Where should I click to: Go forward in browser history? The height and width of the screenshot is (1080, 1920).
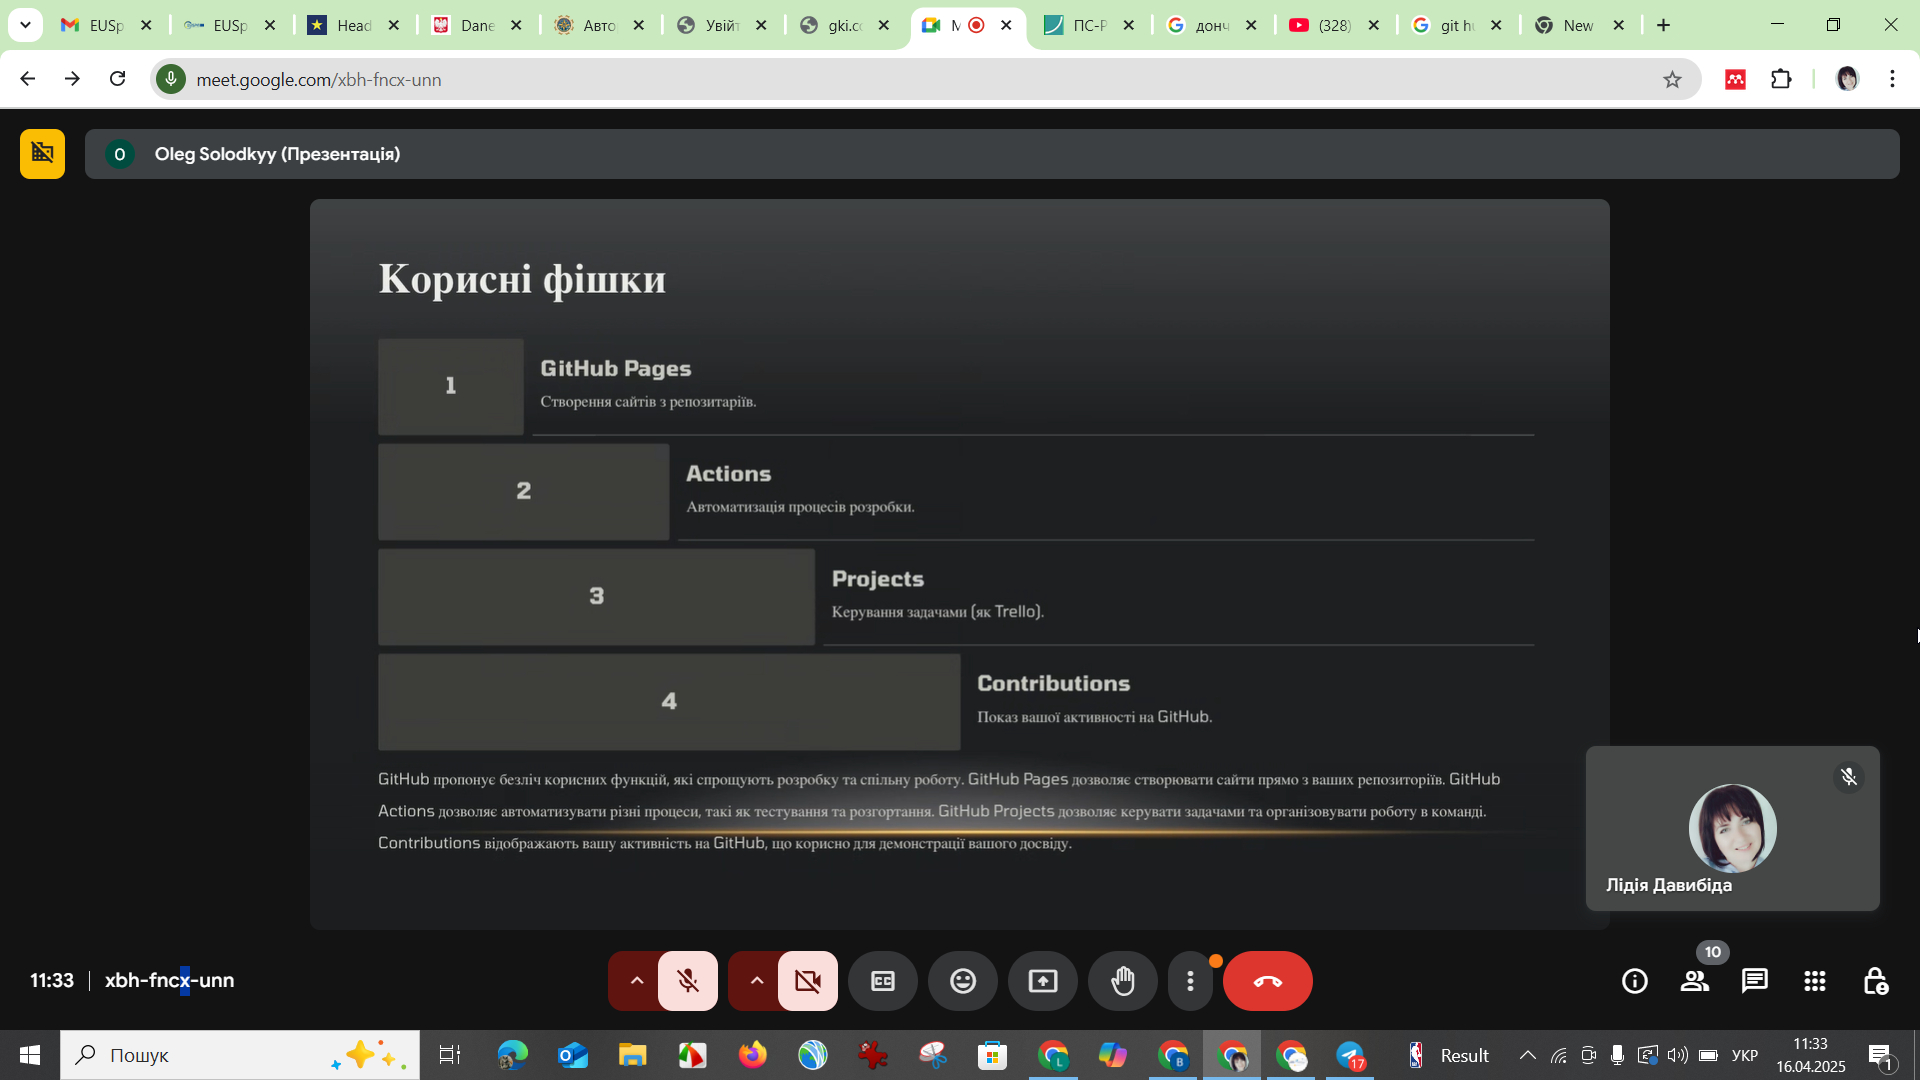click(x=72, y=79)
